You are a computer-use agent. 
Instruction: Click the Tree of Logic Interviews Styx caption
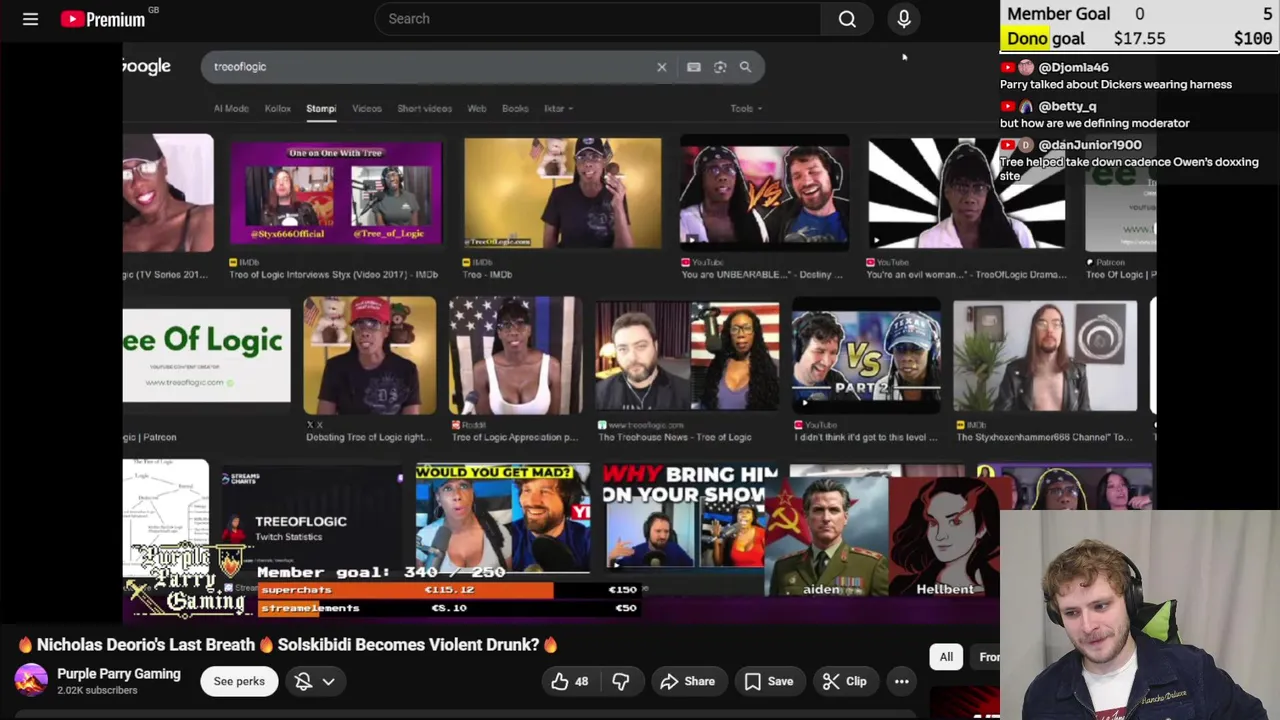333,274
